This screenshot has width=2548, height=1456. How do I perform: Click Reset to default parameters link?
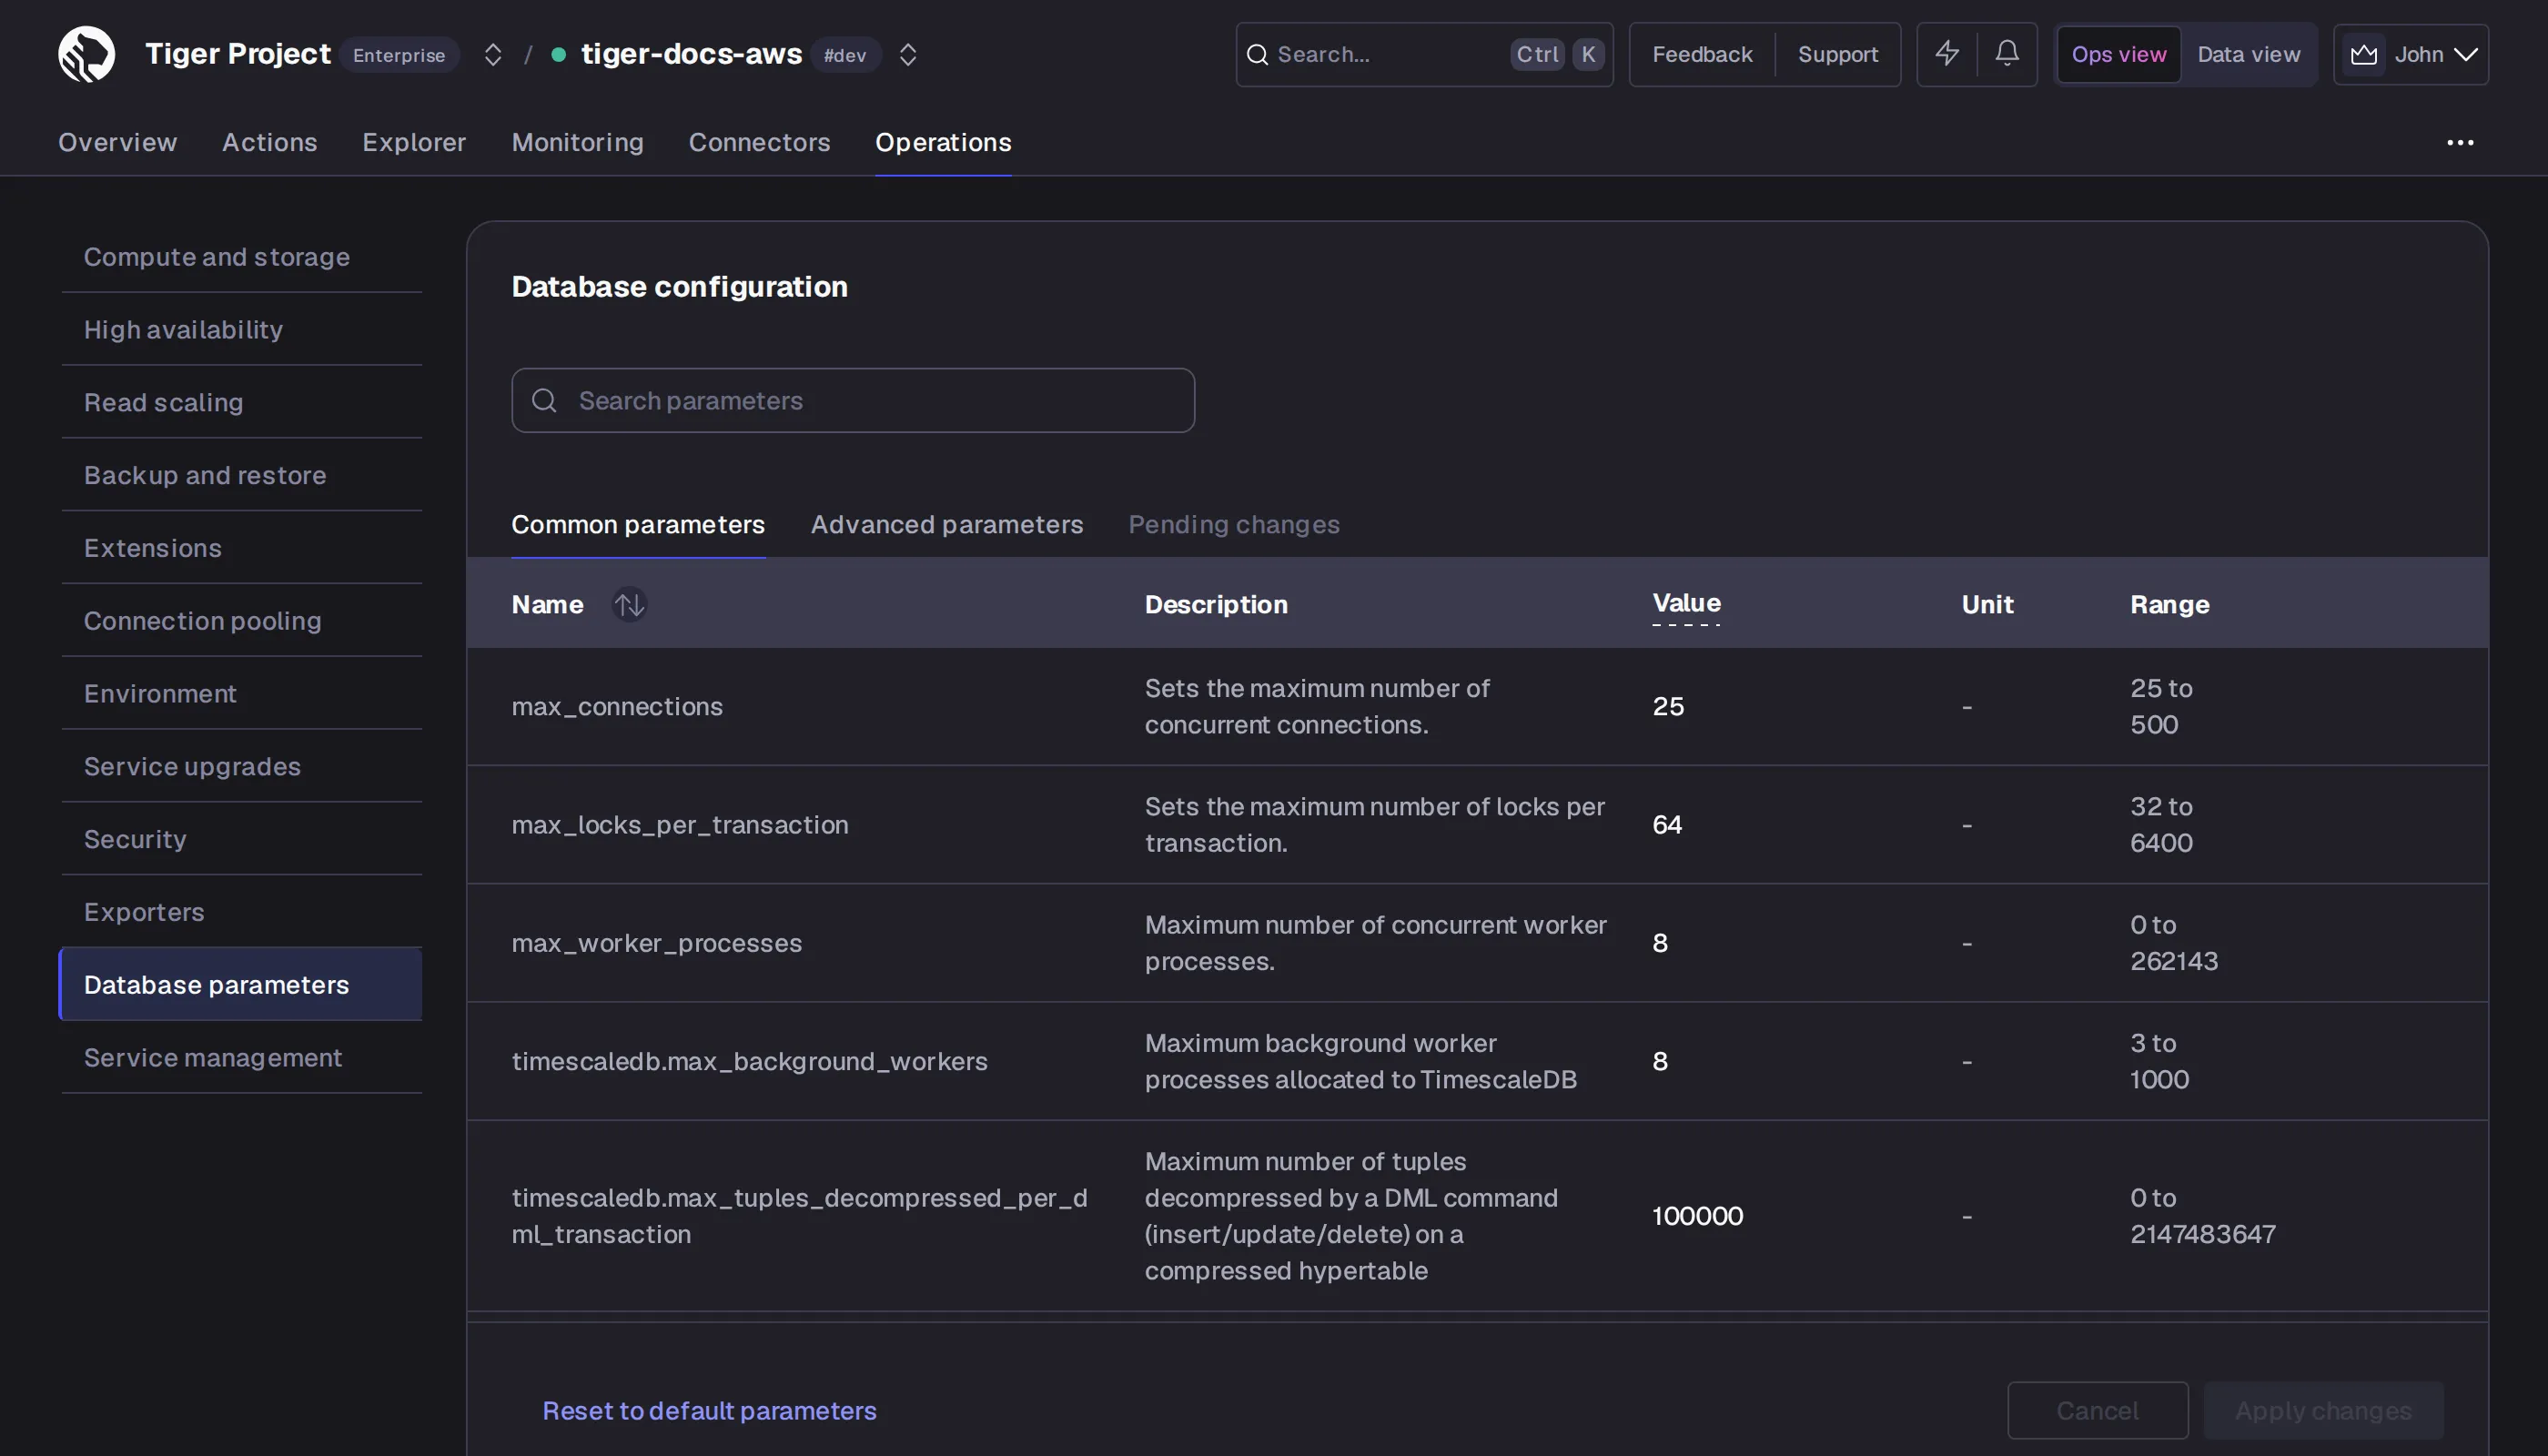pos(709,1410)
